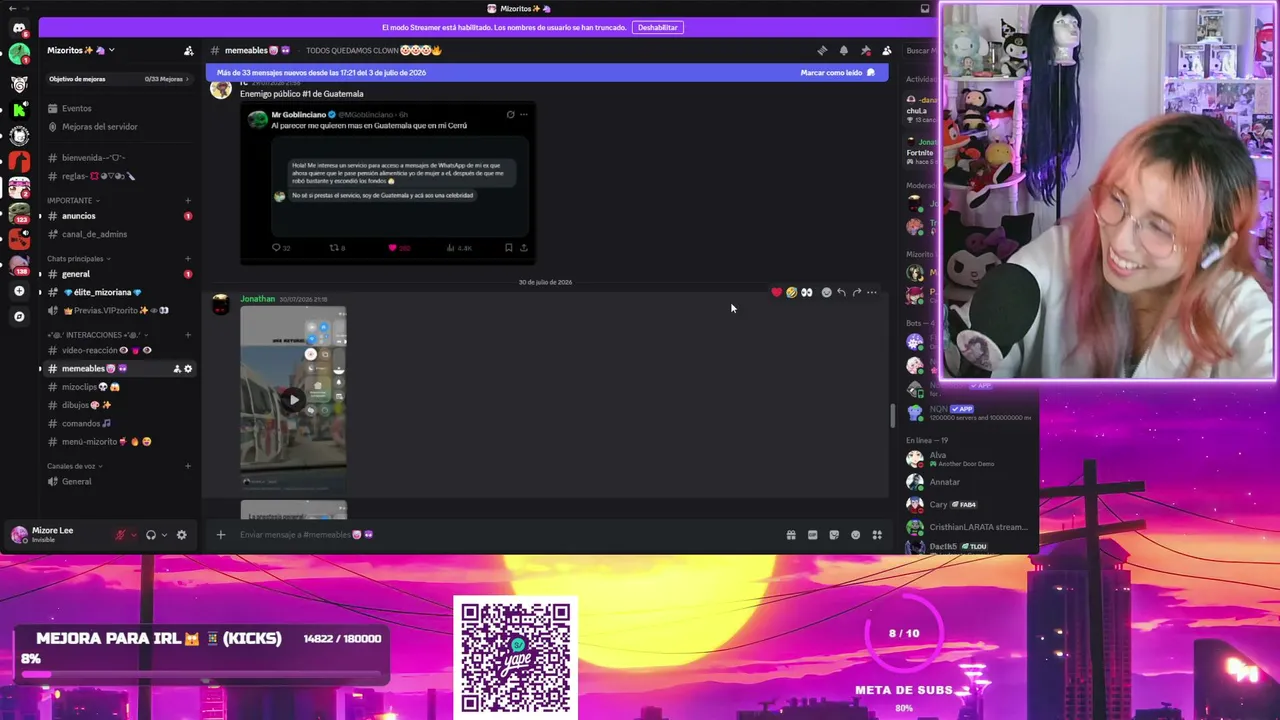Open microphone input options arrow

pos(133,535)
